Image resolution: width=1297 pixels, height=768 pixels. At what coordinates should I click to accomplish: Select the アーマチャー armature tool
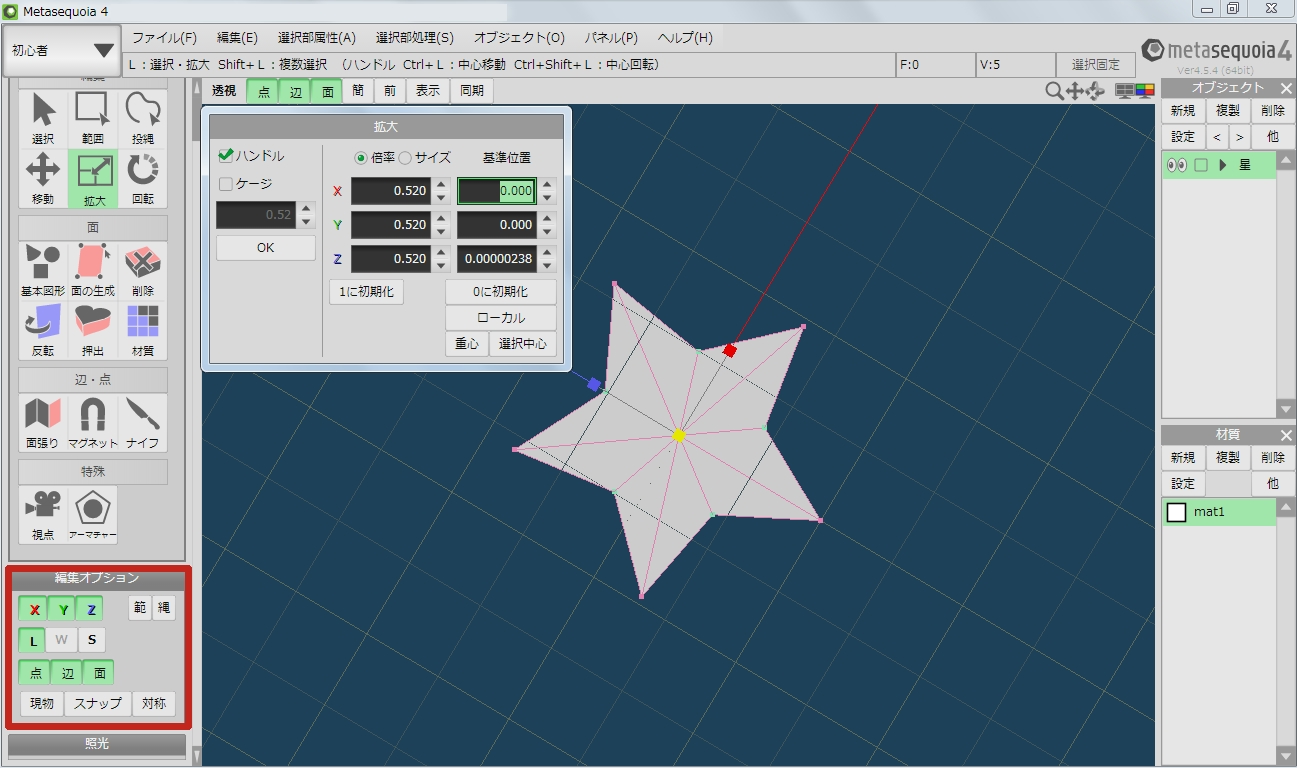click(x=93, y=515)
